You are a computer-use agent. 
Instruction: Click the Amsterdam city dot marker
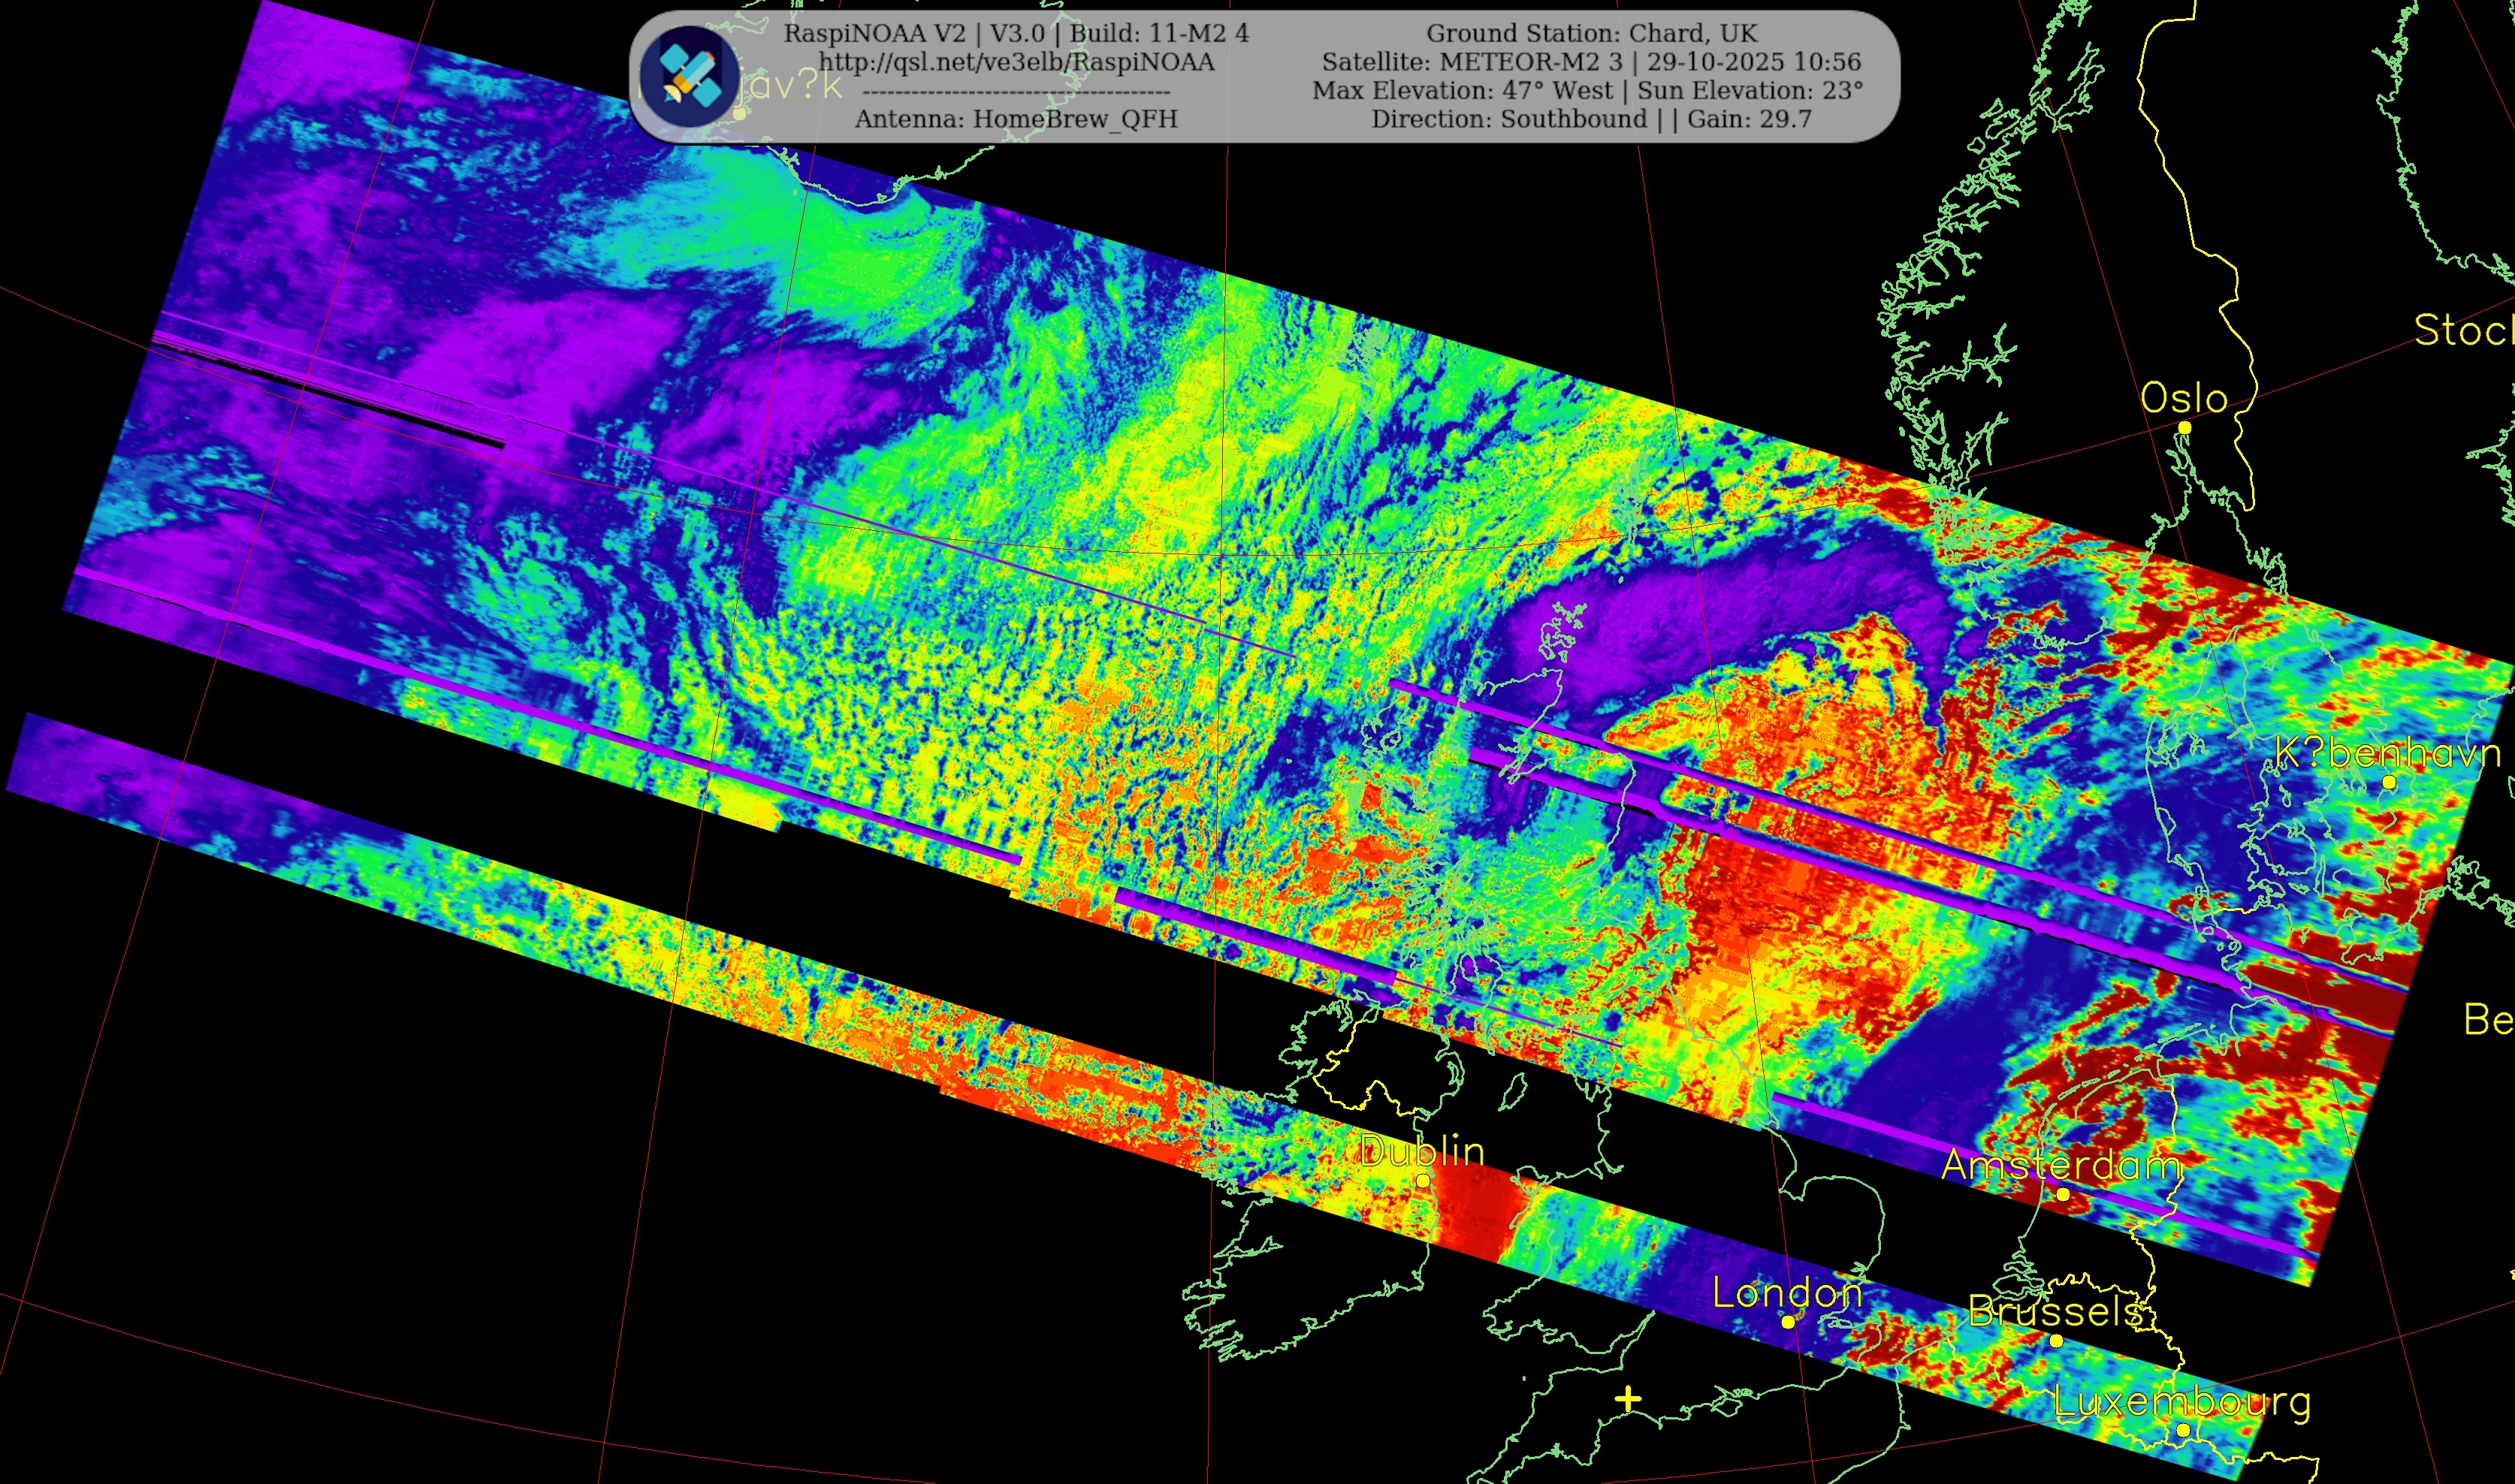point(2063,1195)
